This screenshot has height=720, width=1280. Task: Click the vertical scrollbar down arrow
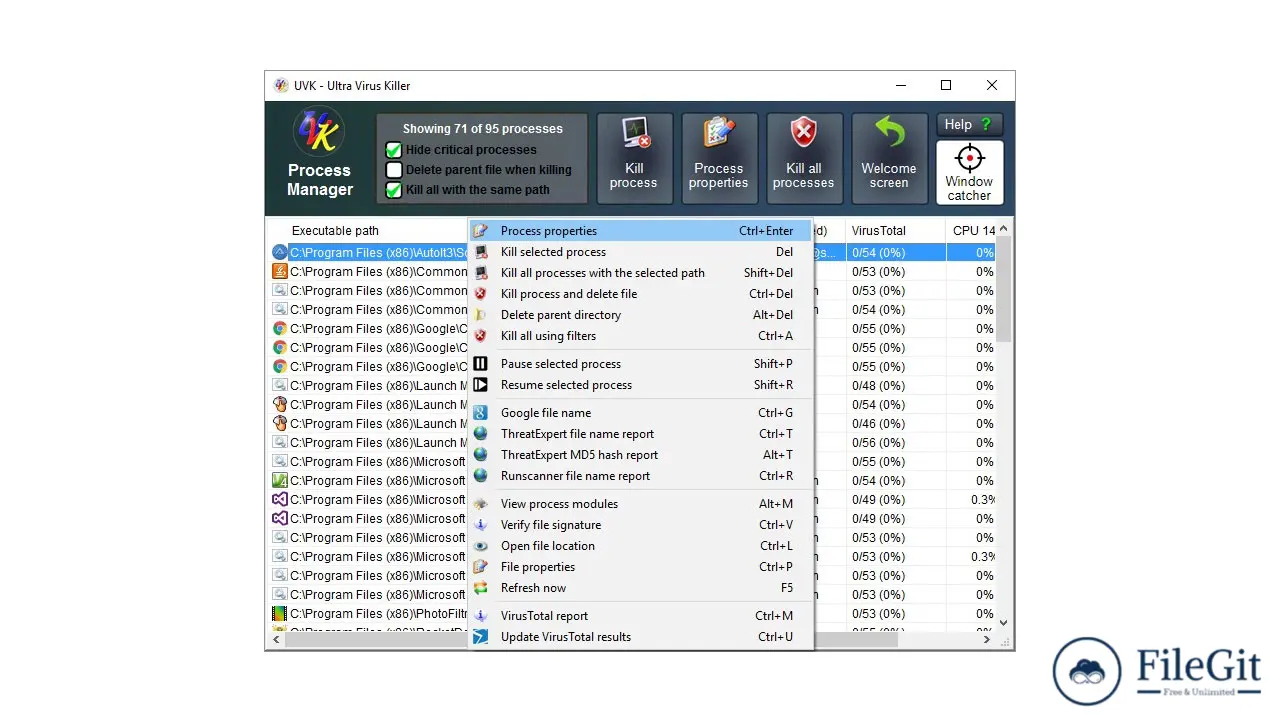click(x=1005, y=623)
